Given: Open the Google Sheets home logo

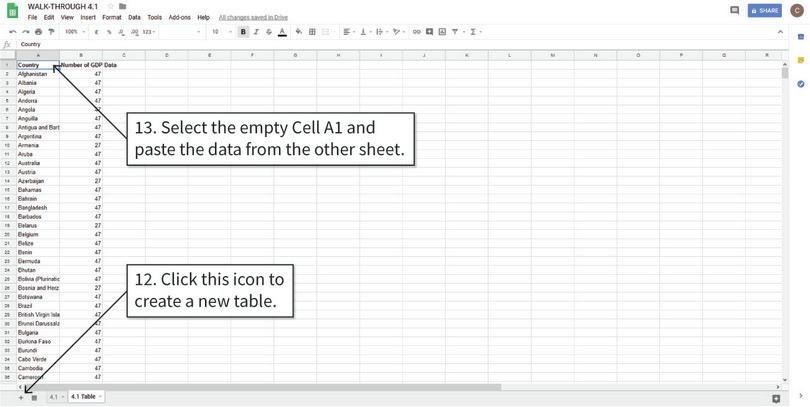Looking at the screenshot, I should (12, 11).
